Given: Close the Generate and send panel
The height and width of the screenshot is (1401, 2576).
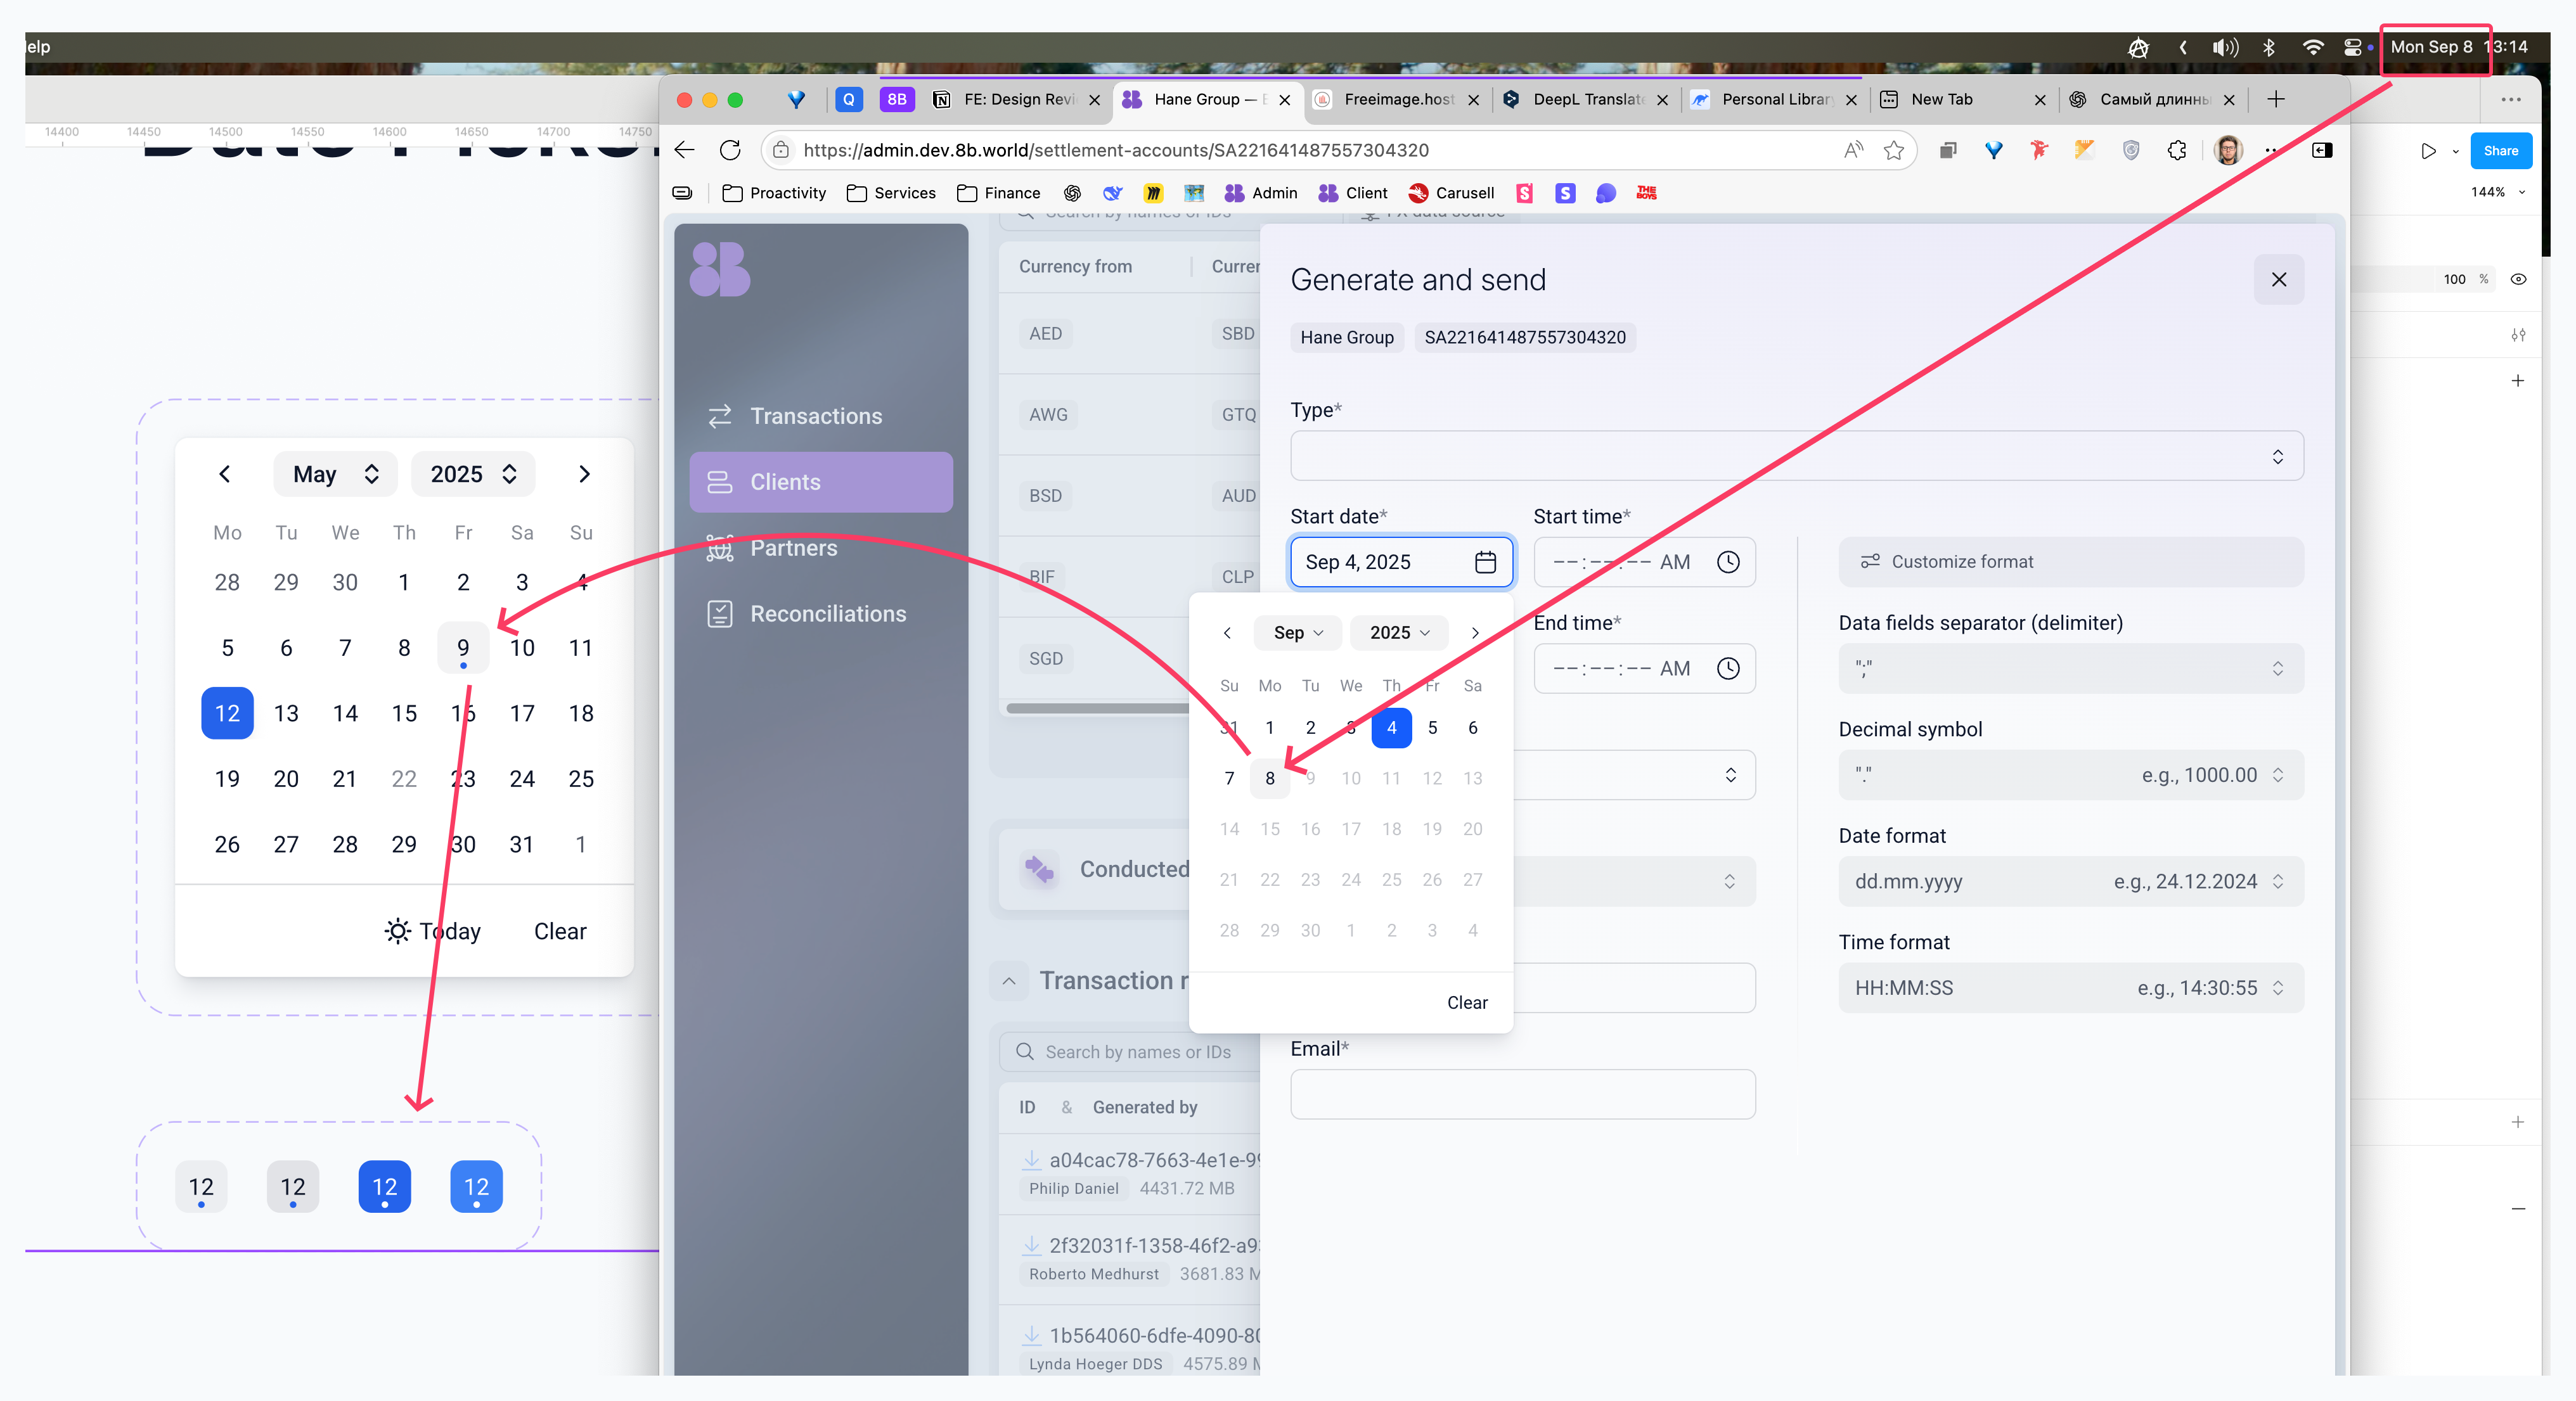Looking at the screenshot, I should (2279, 280).
